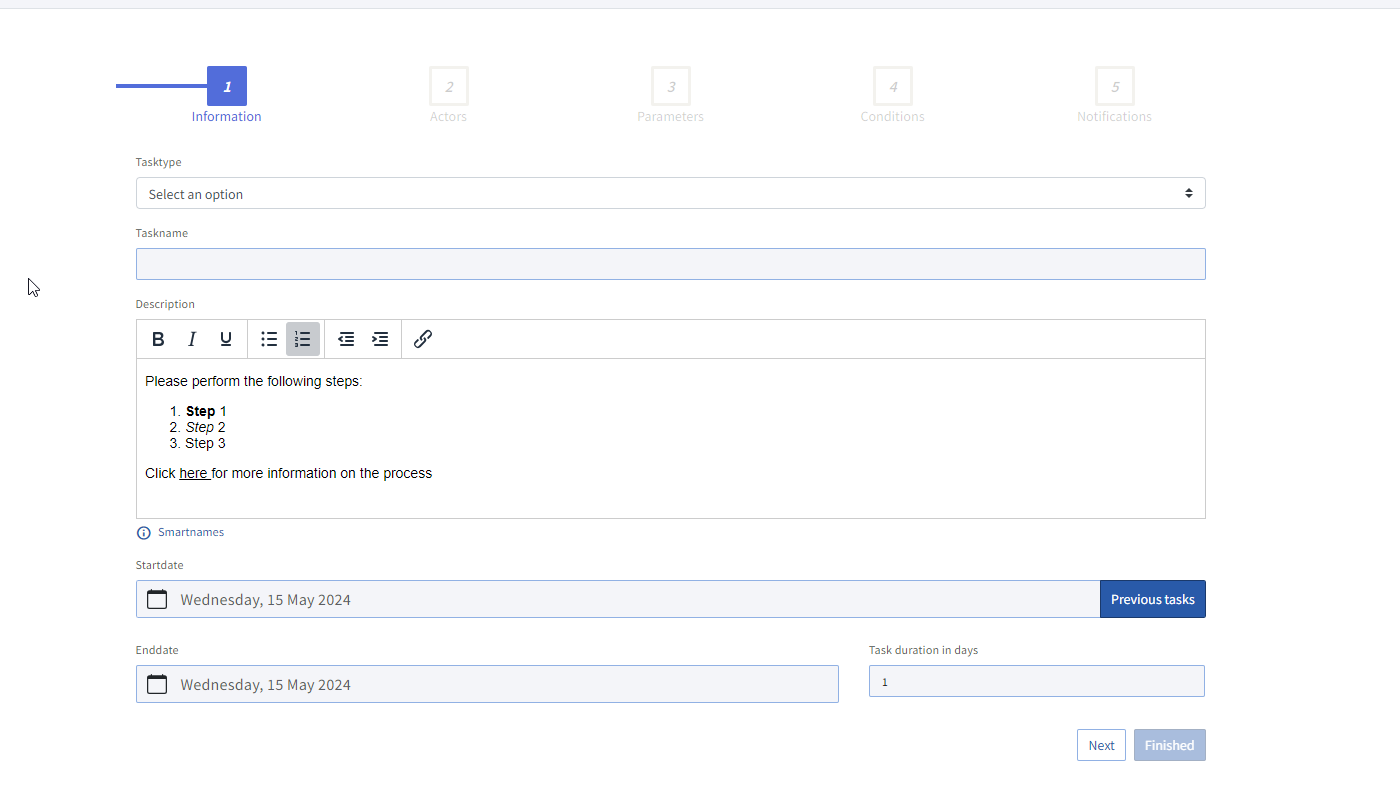Screen dimensions: 1400x799
Task: Go to step 2 Actors
Action: (x=449, y=87)
